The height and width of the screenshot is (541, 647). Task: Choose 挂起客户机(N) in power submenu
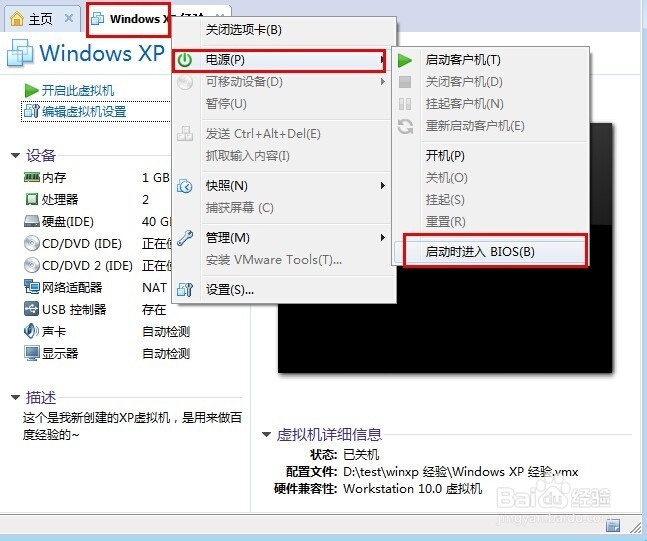(x=491, y=104)
